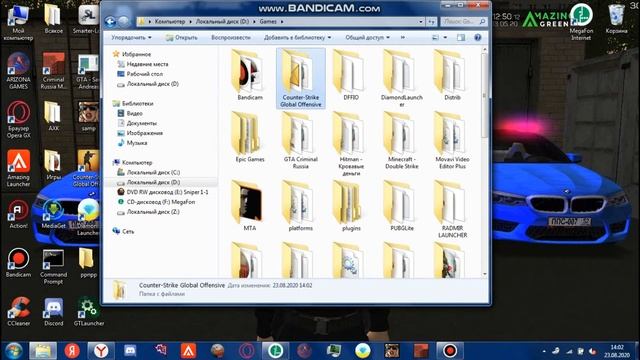Open the DFFIO folder
The image size is (640, 360).
[351, 76]
